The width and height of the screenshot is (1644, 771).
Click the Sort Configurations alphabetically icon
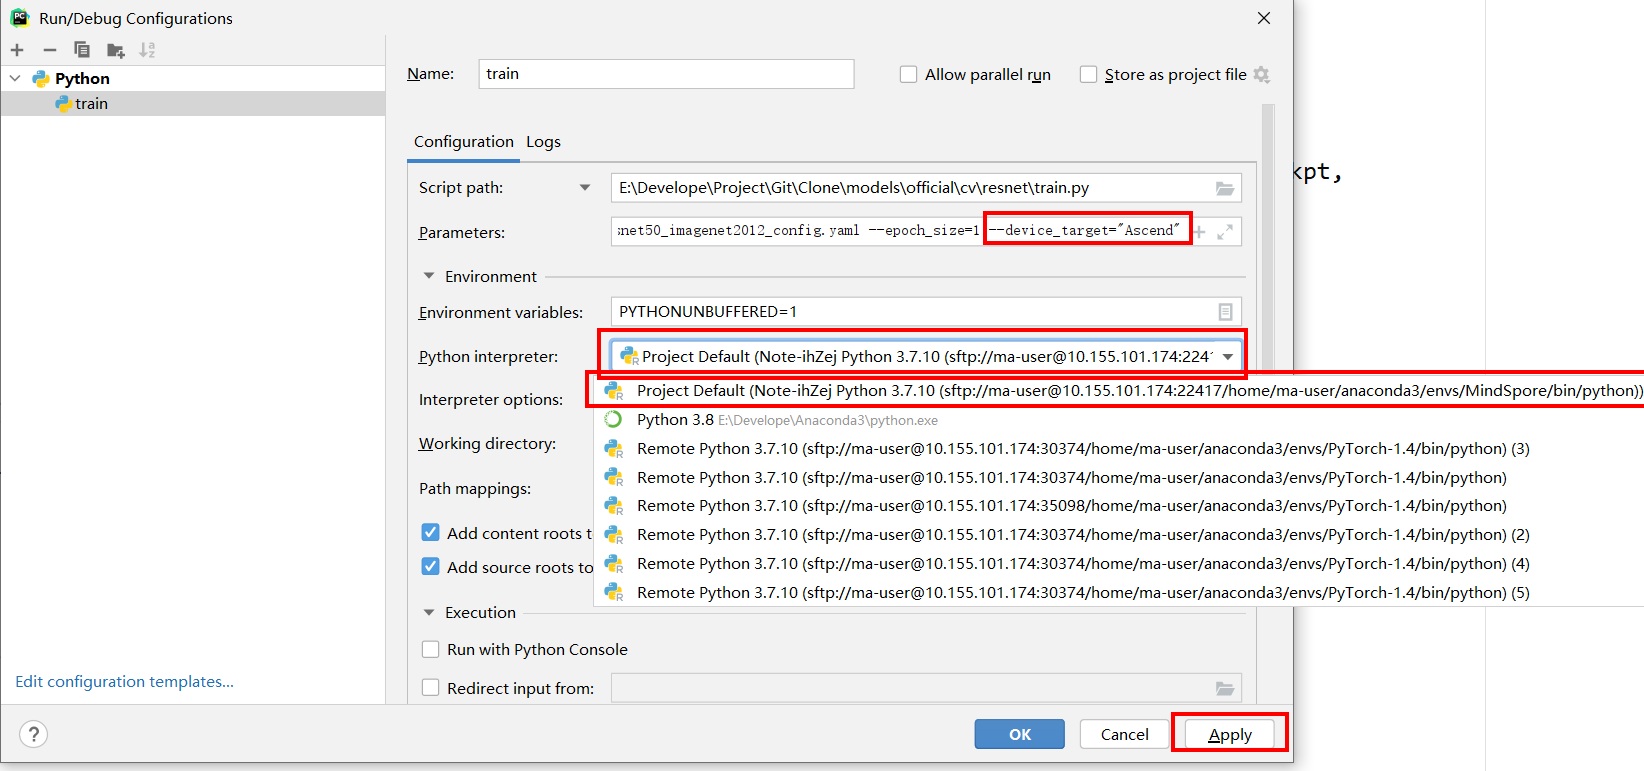[147, 50]
